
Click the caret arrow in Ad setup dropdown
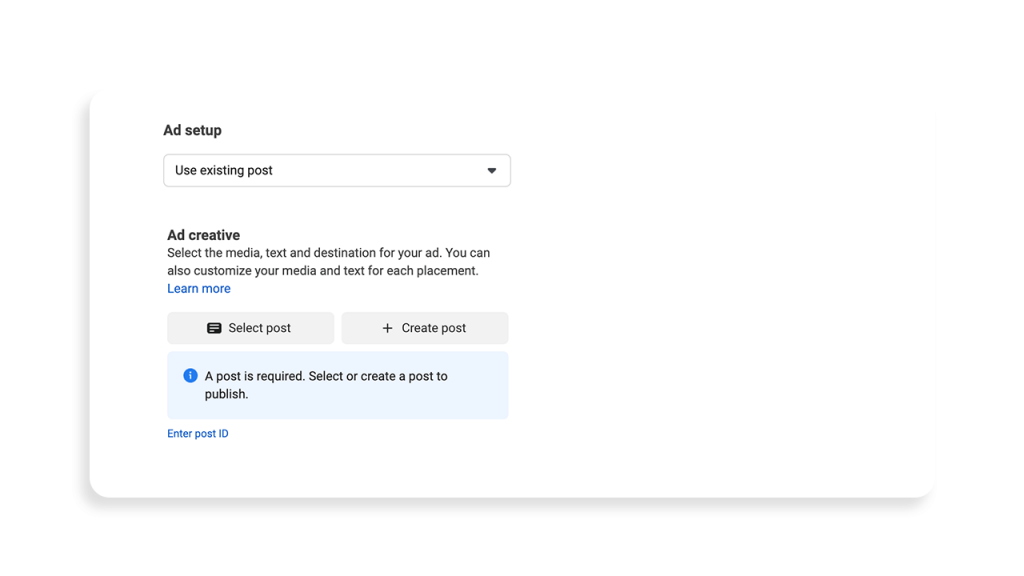tap(491, 171)
